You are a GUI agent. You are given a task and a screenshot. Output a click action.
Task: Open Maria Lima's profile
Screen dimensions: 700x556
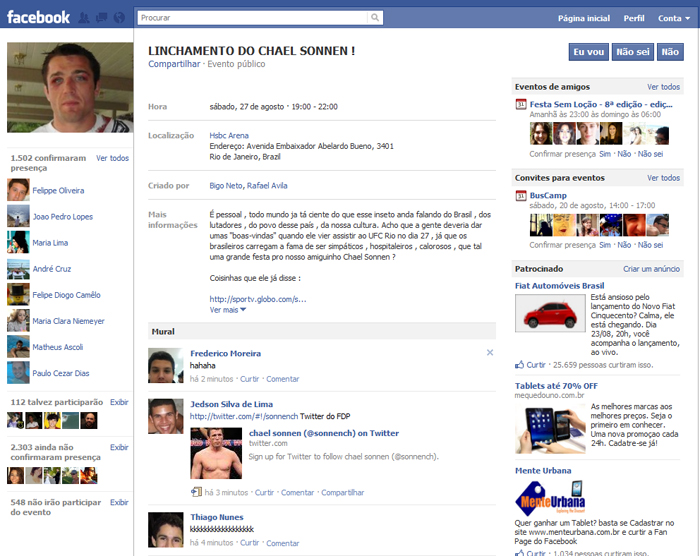coord(50,242)
